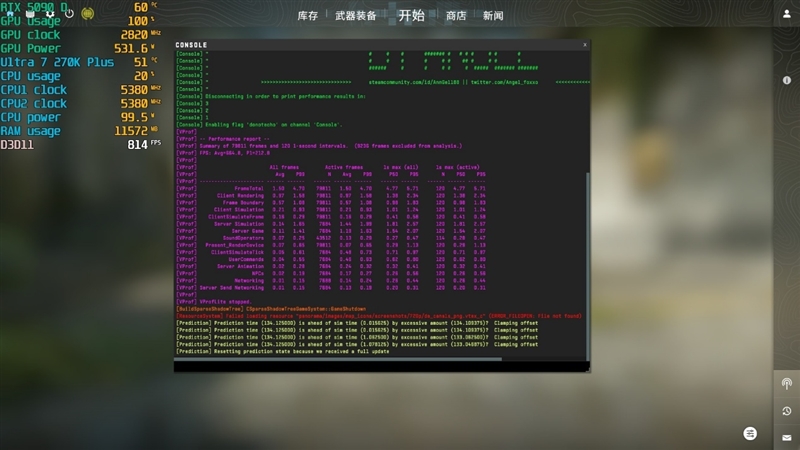Viewport: 800px width, 450px height.
Task: Click the console horizontal scrollbar thumb
Action: tap(338, 359)
